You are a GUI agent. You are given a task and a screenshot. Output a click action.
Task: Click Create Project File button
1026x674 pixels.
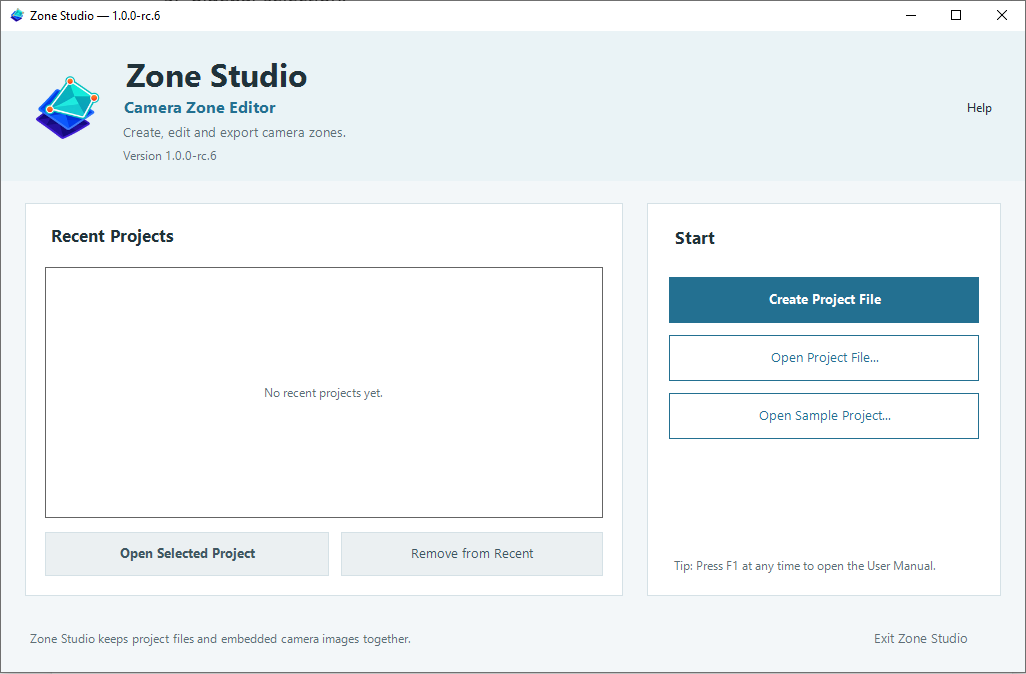point(824,300)
